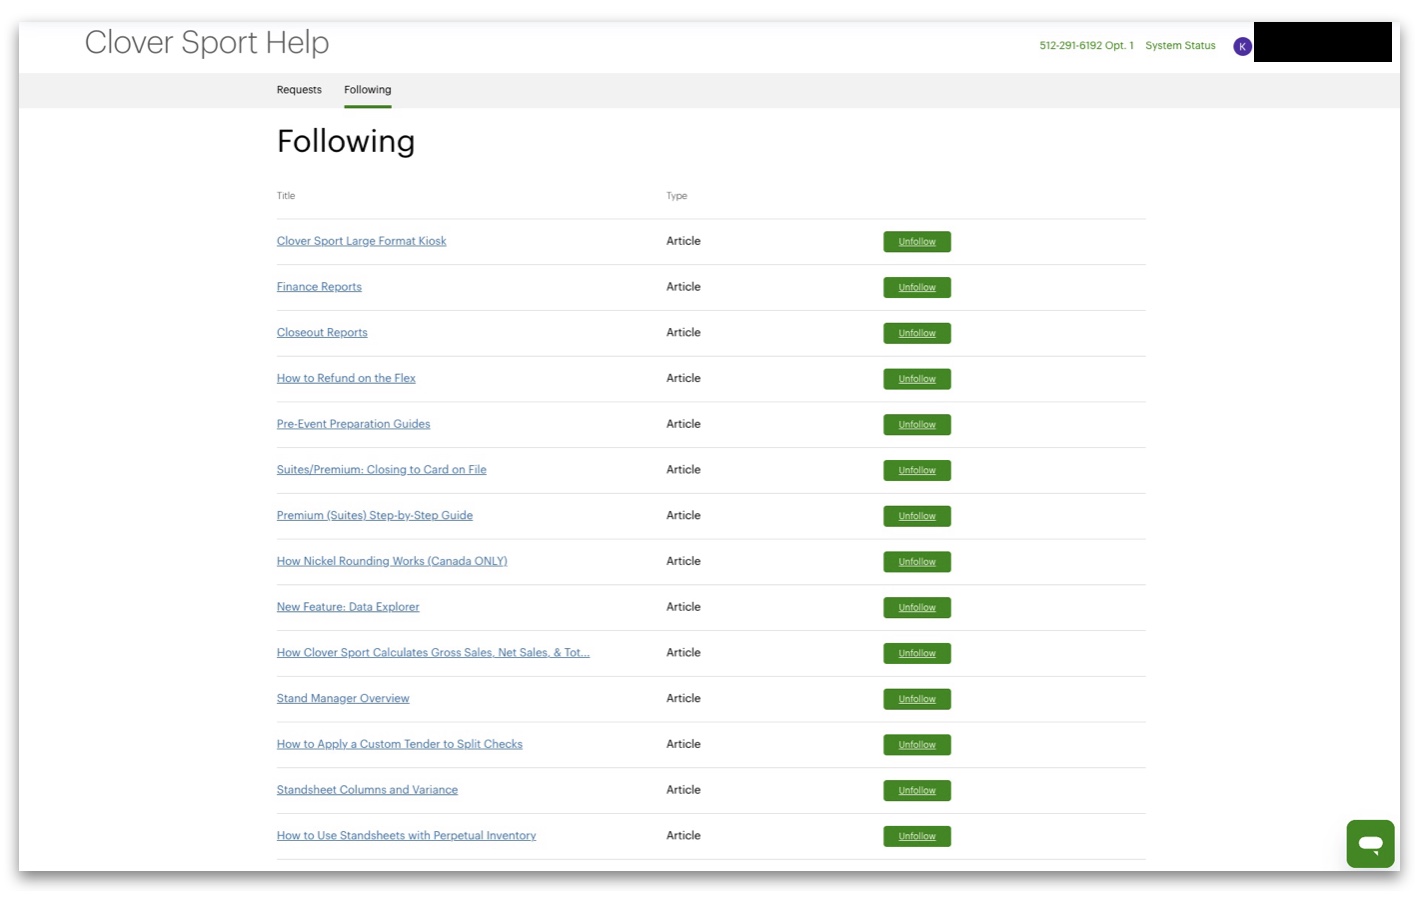This screenshot has width=1420, height=898.
Task: Open How to Refund on the Flex
Action: [x=346, y=378]
